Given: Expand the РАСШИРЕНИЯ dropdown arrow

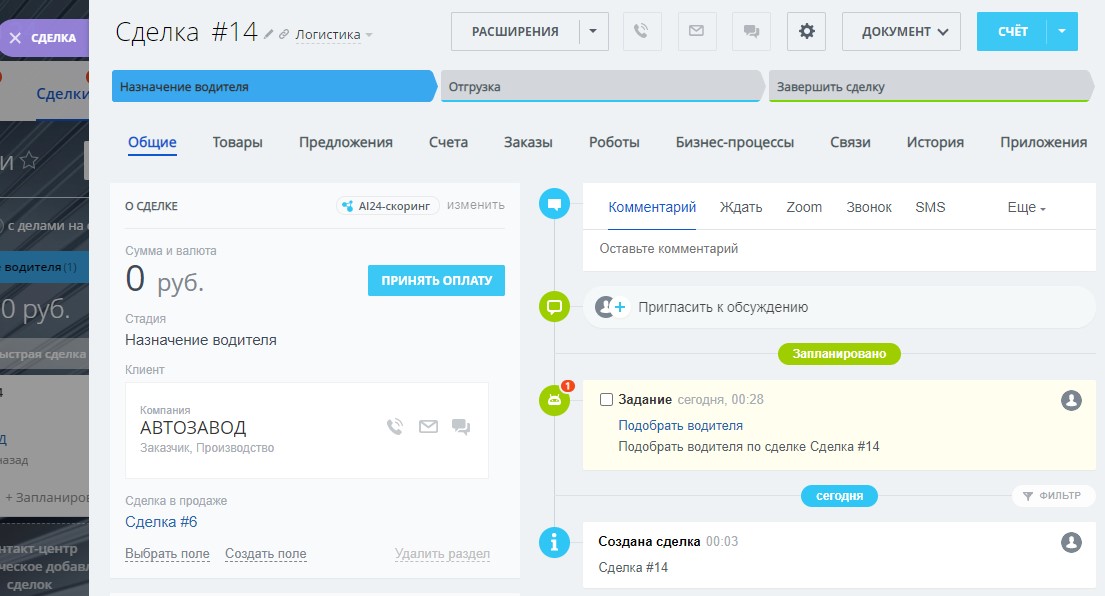Looking at the screenshot, I should (x=593, y=31).
